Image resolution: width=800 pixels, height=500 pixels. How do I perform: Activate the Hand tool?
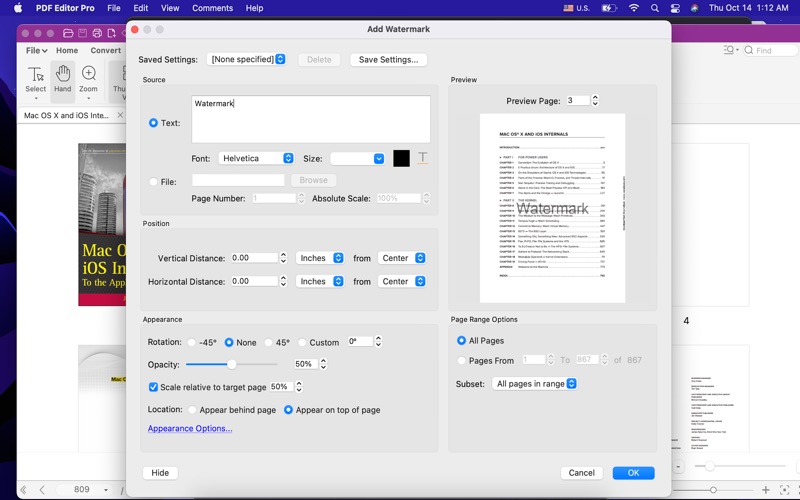tap(63, 81)
